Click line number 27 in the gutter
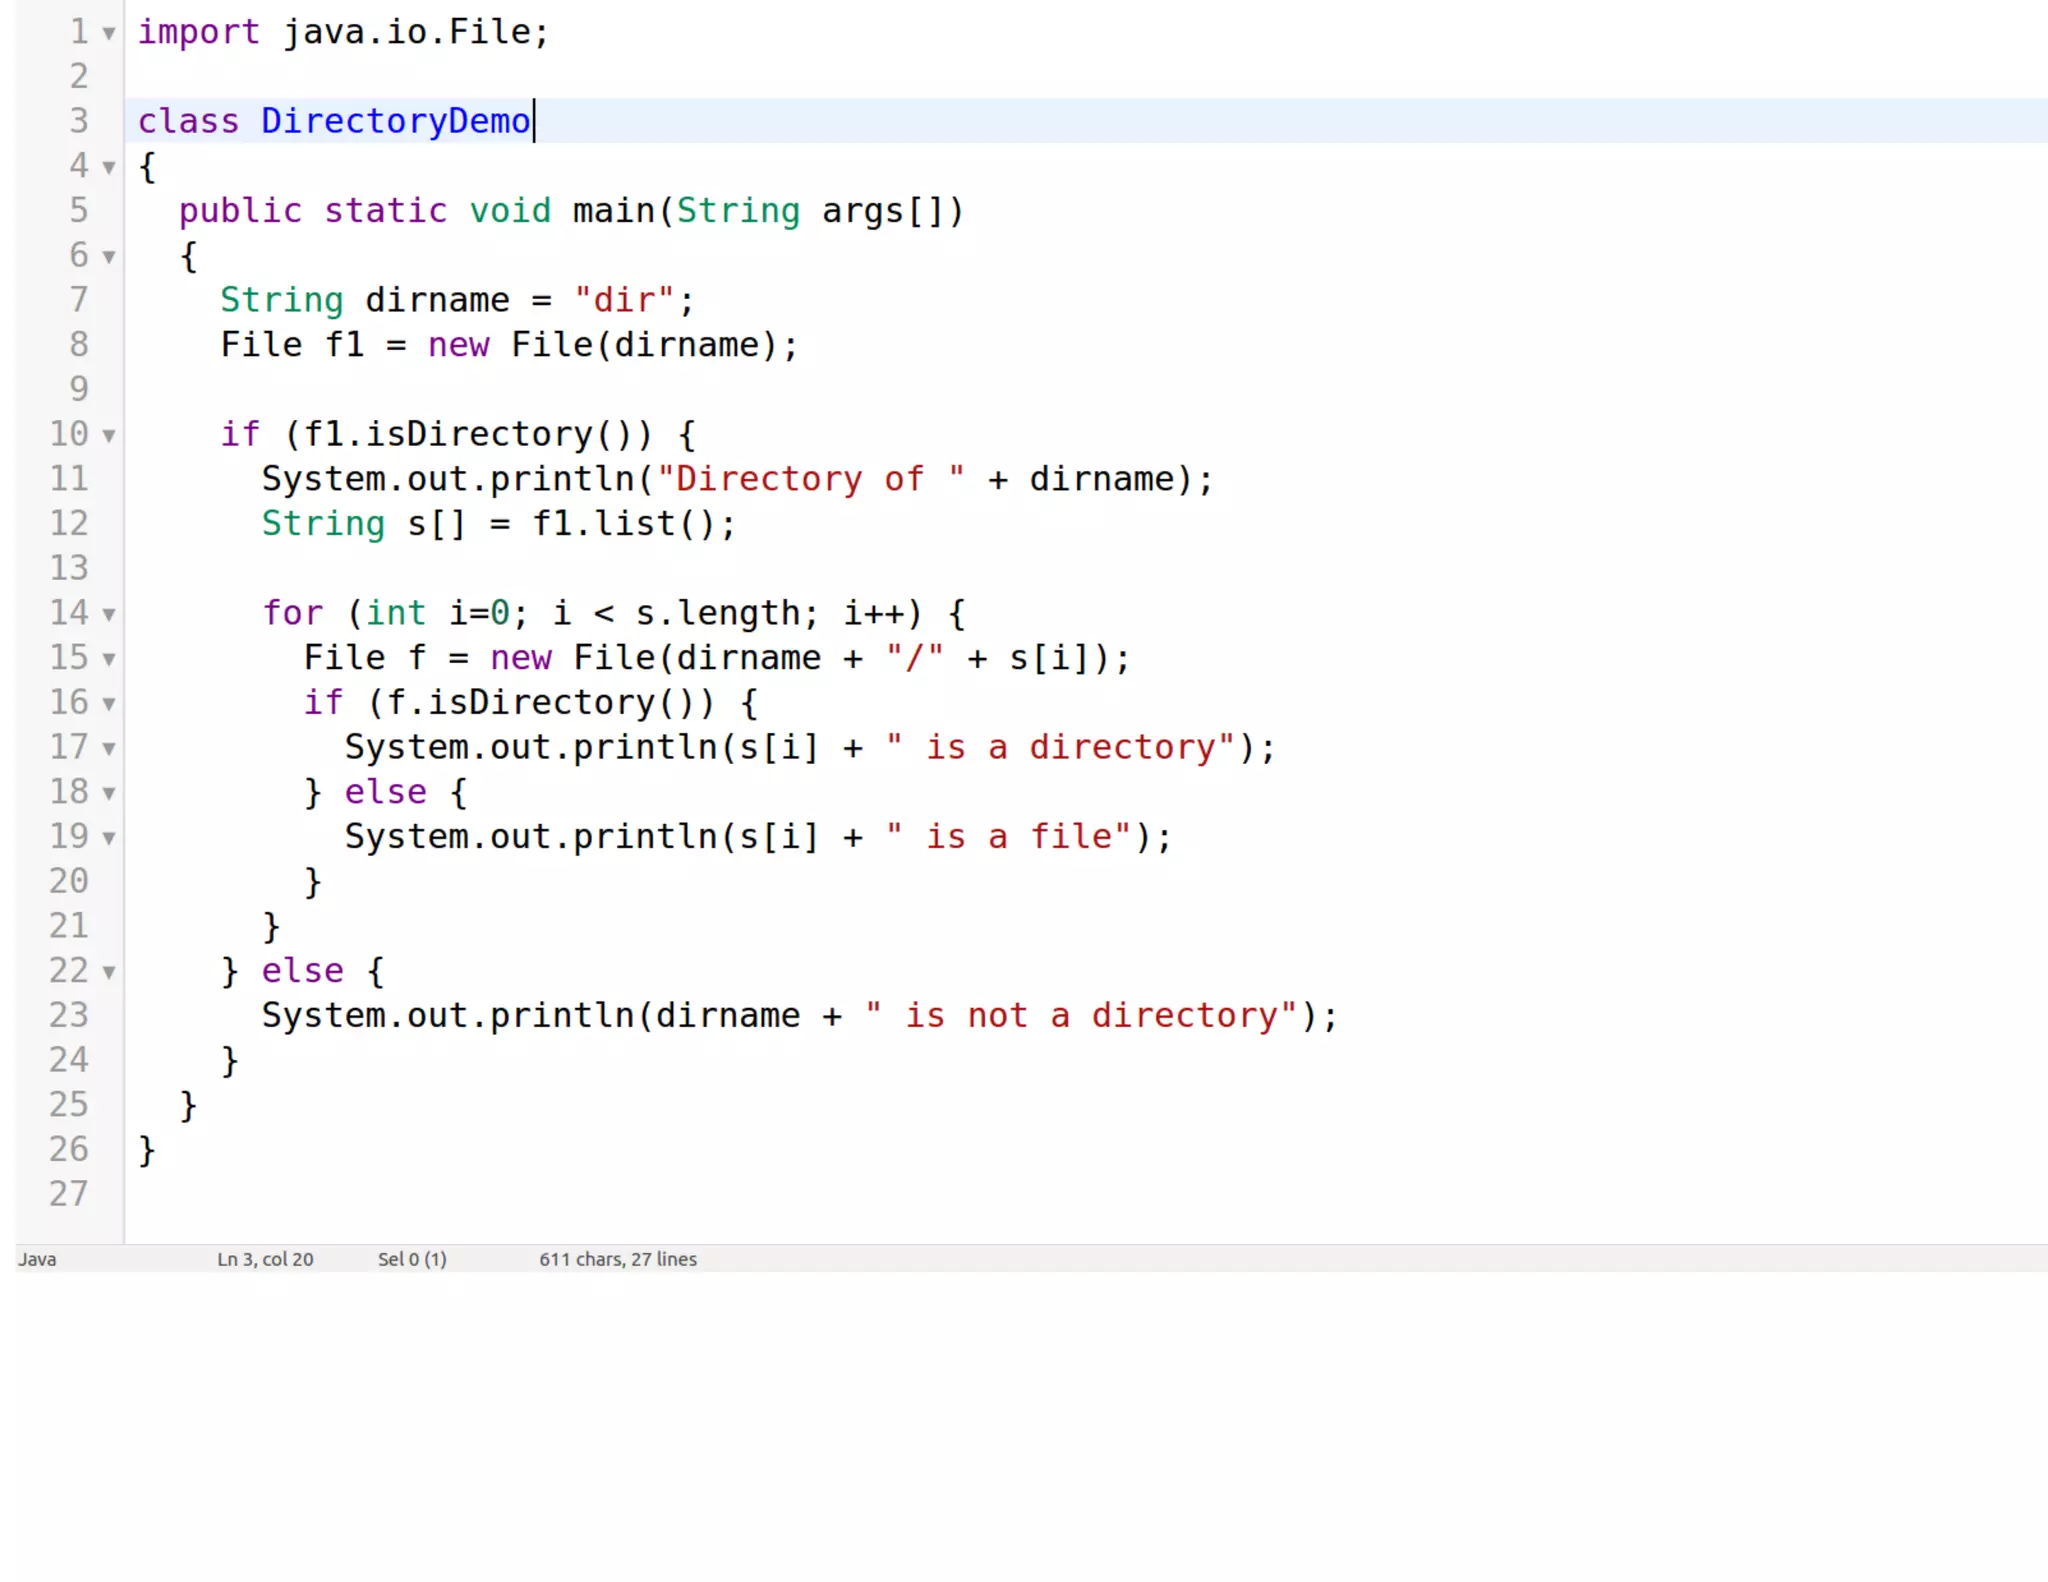The image size is (2048, 1582). pos(68,1194)
